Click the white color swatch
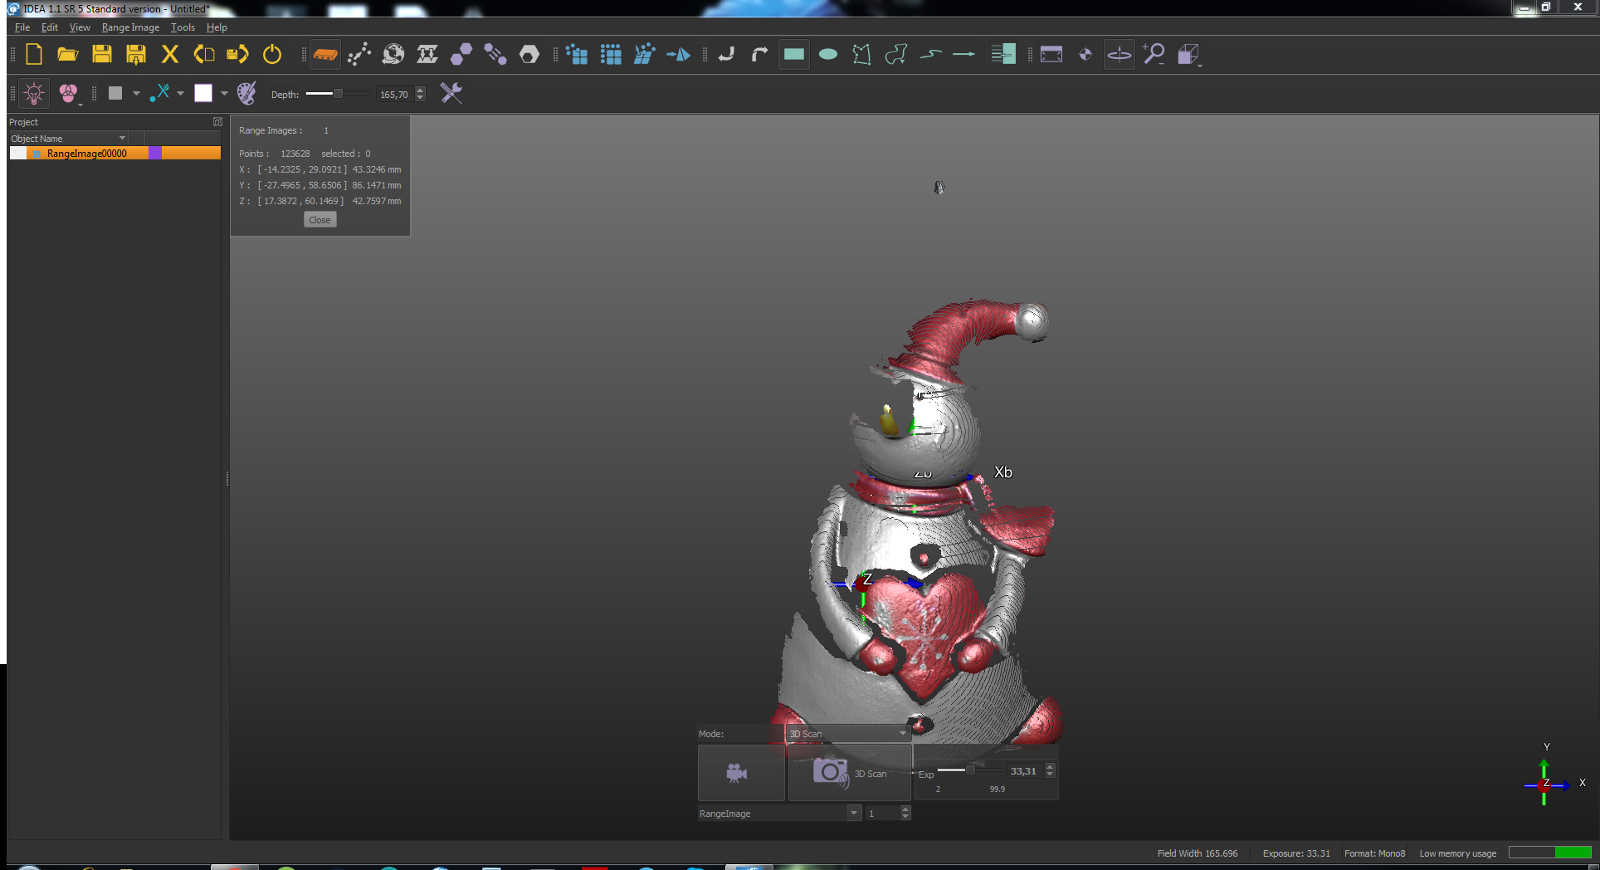The width and height of the screenshot is (1600, 870). click(203, 93)
